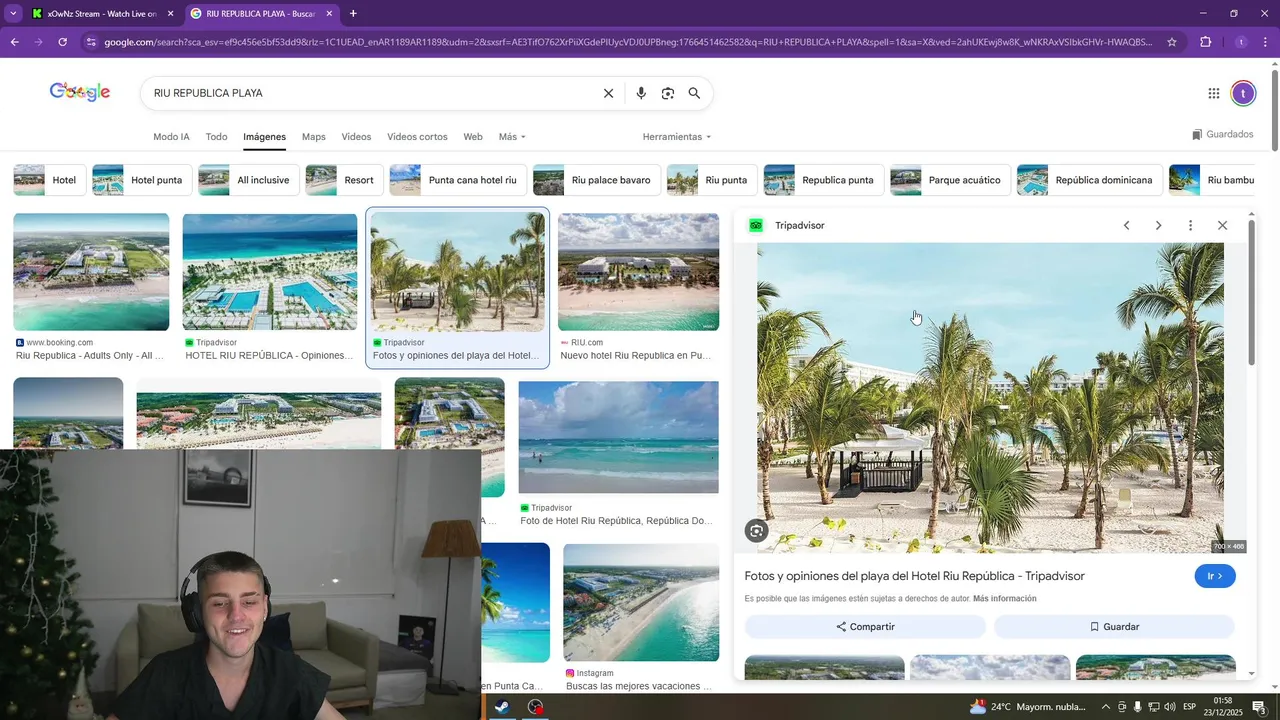Show next image in preview panel

coord(1158,225)
